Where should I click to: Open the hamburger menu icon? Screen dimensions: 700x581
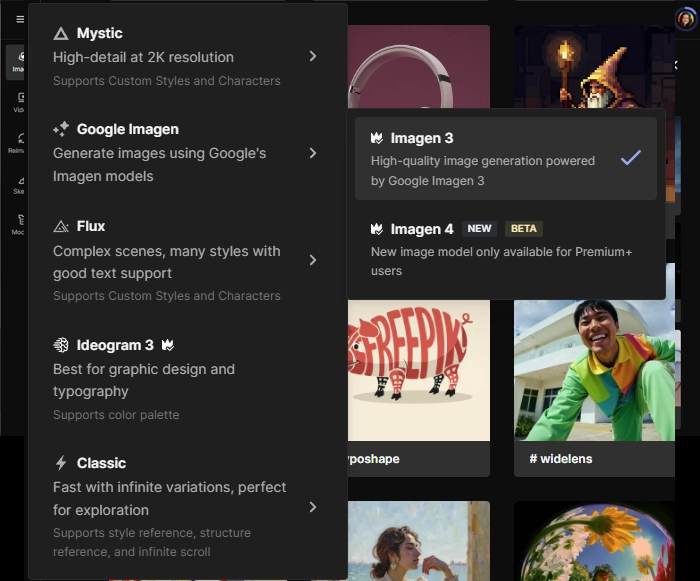(x=20, y=19)
